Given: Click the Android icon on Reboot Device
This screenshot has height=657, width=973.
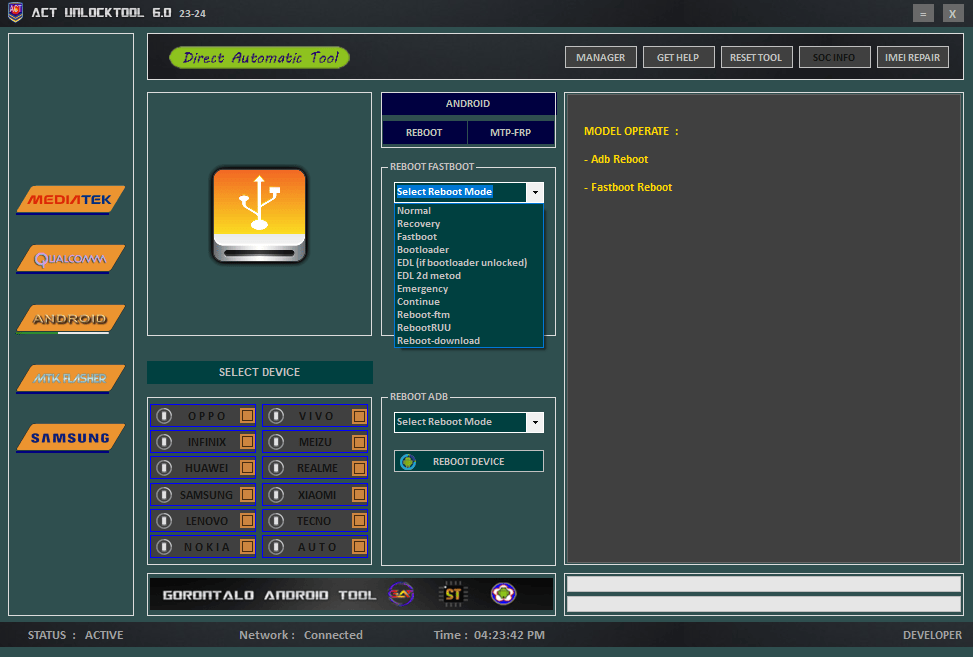Looking at the screenshot, I should tap(408, 462).
